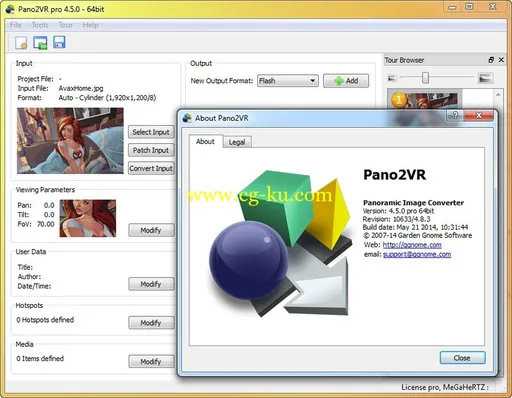Modify the Media items
Screen dimensions: 512x398
[151, 362]
